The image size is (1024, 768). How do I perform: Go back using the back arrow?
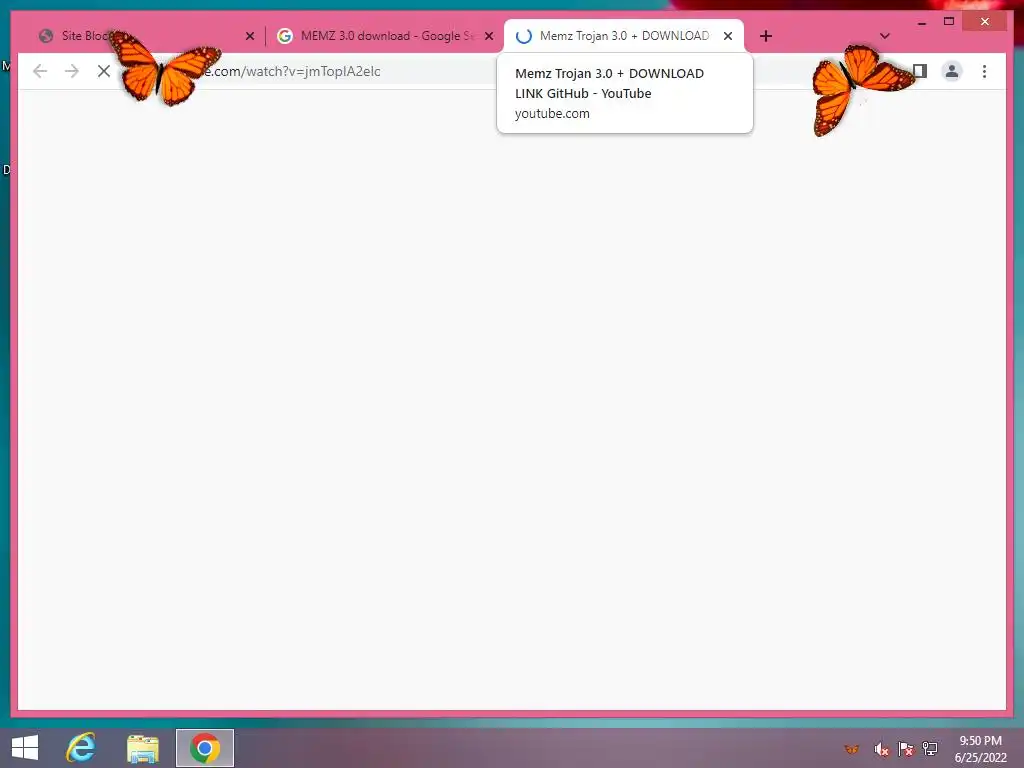pyautogui.click(x=40, y=71)
